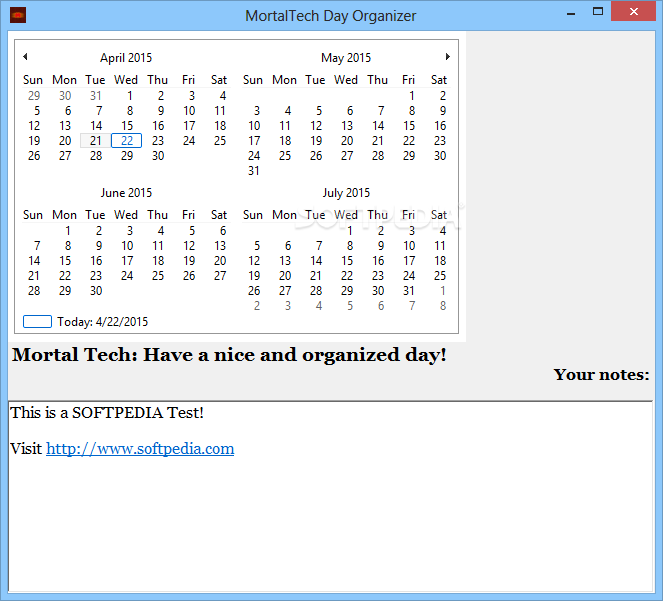Maximize the MortalTech Day Organizer window

[598, 12]
